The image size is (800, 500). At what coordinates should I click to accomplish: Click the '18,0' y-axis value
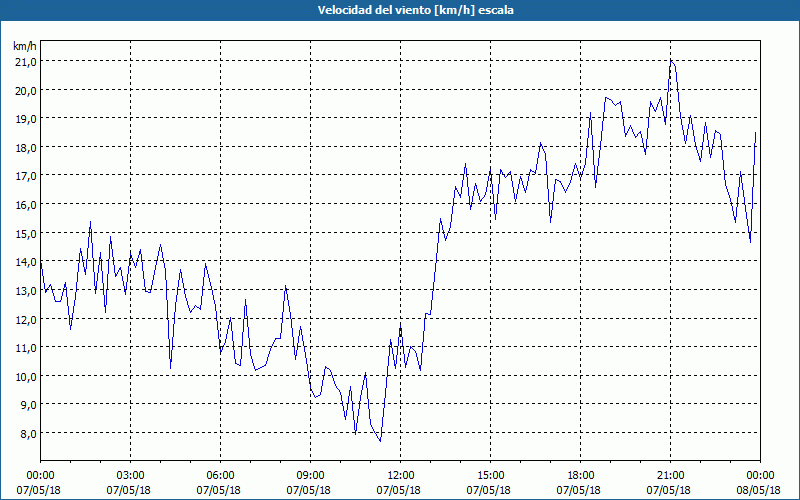(x=26, y=147)
